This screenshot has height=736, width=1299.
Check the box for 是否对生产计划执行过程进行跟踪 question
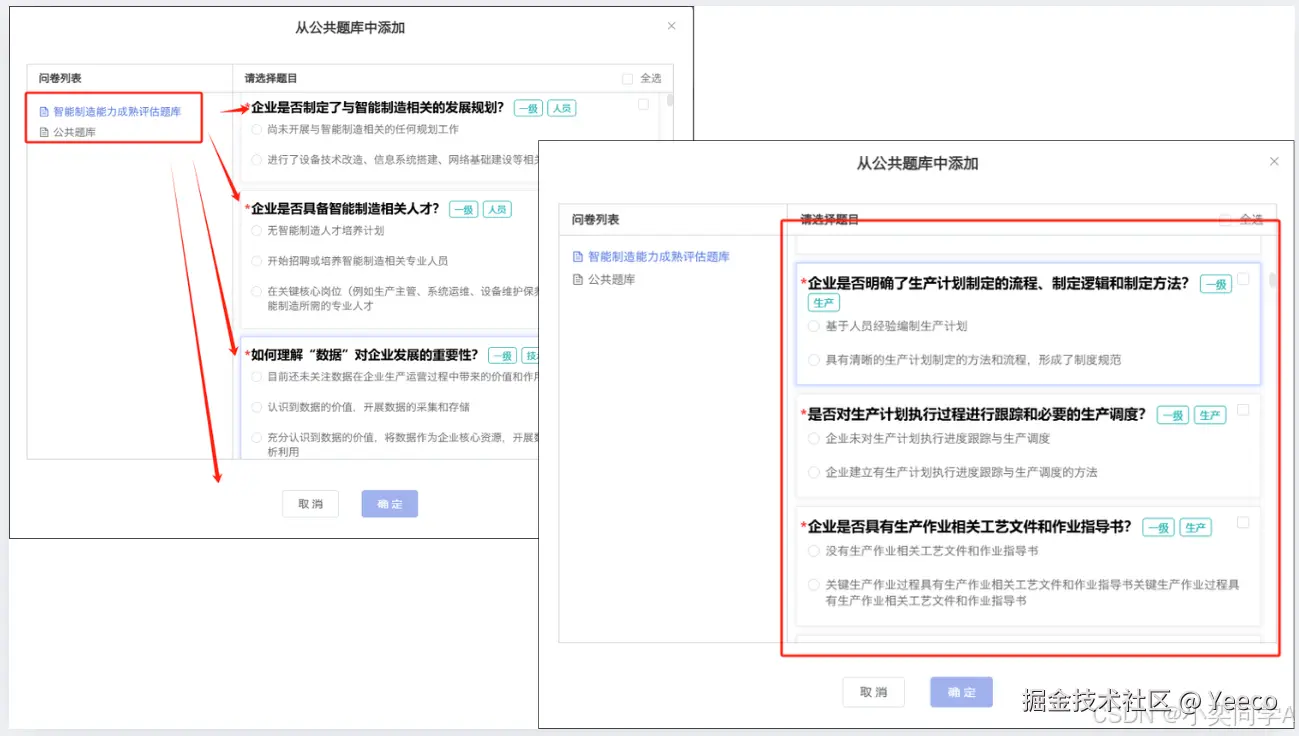point(1243,409)
